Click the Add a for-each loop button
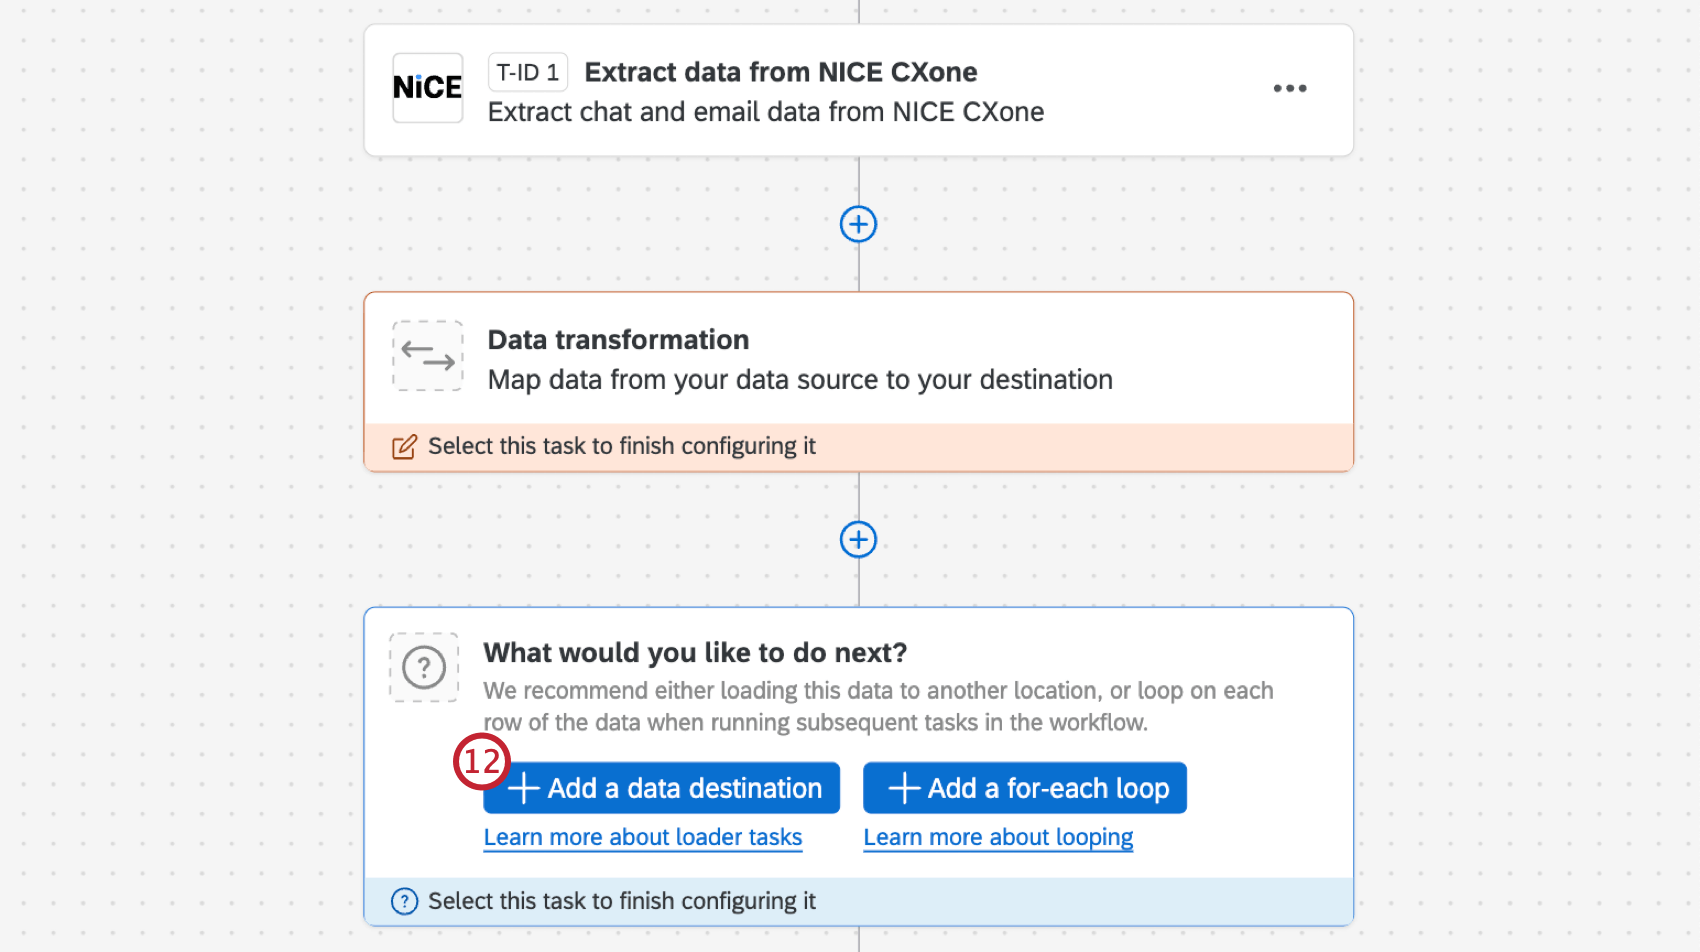 [x=1024, y=788]
